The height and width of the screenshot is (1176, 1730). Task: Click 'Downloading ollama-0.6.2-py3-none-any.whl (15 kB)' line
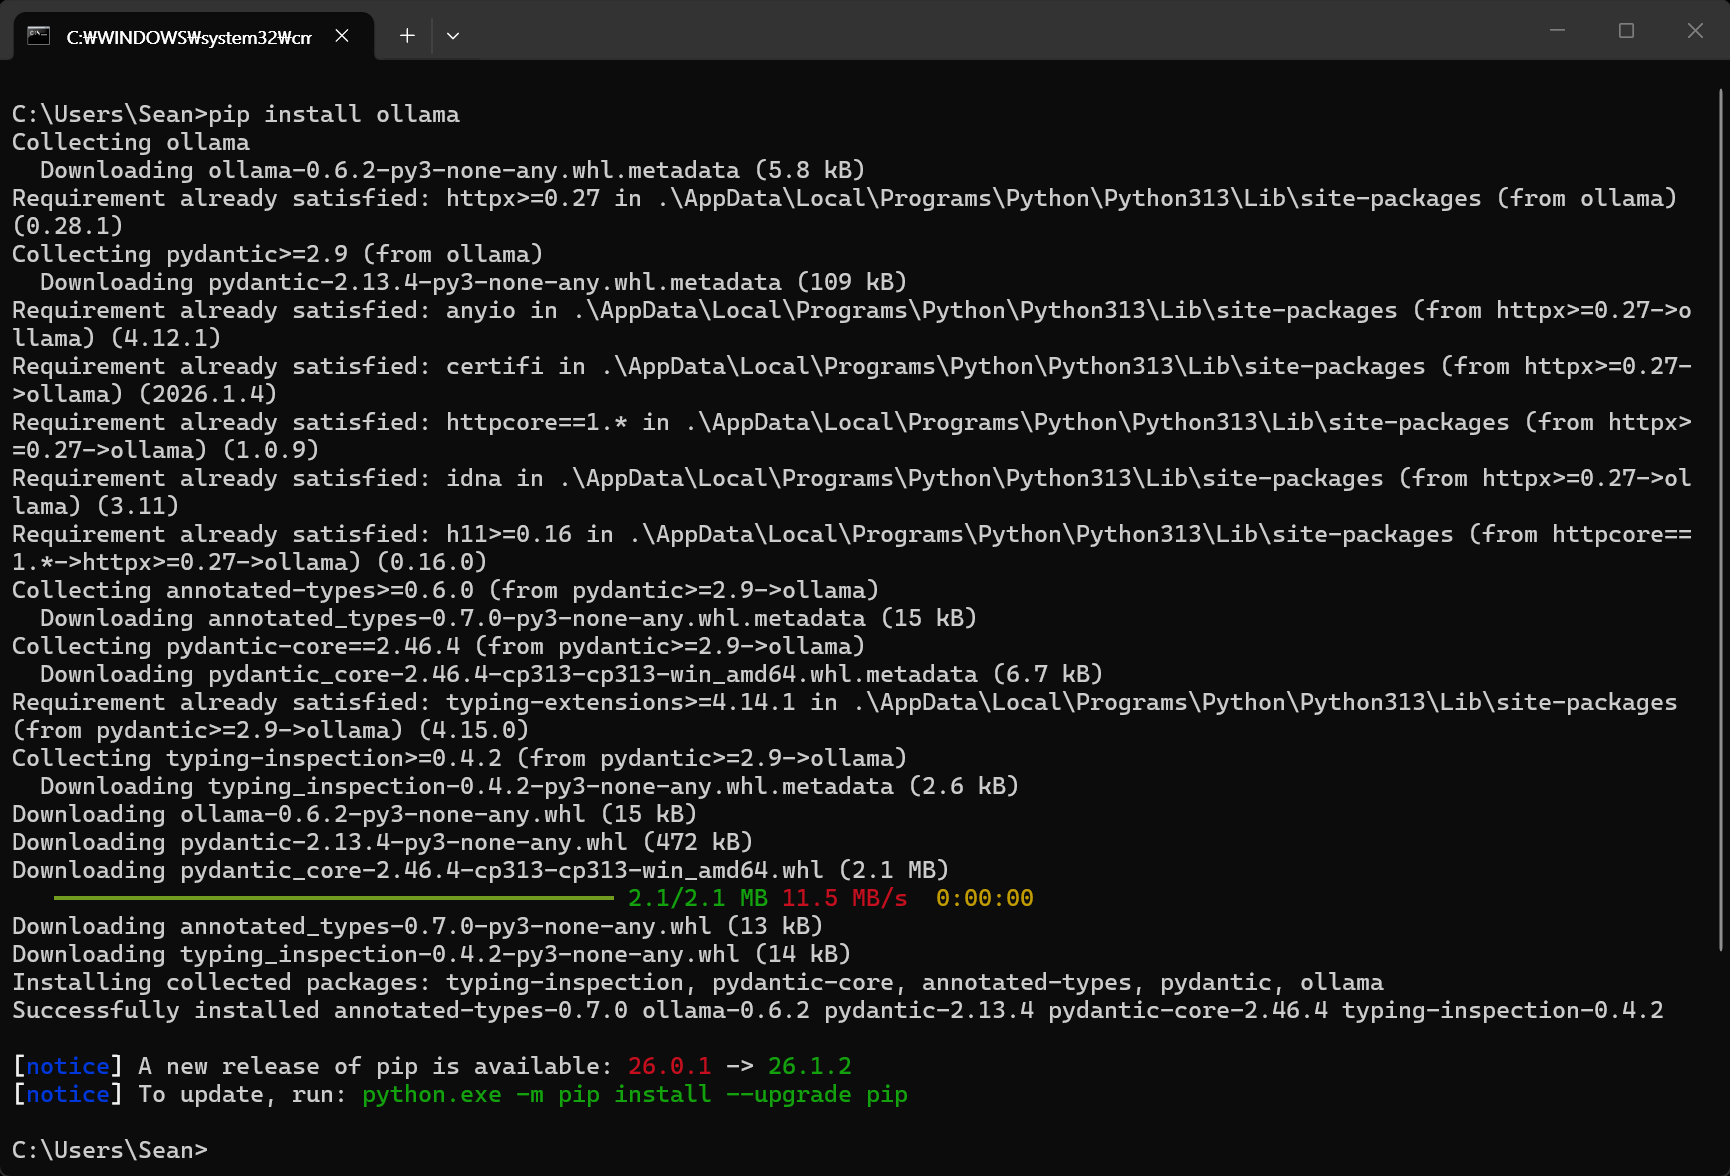click(354, 814)
